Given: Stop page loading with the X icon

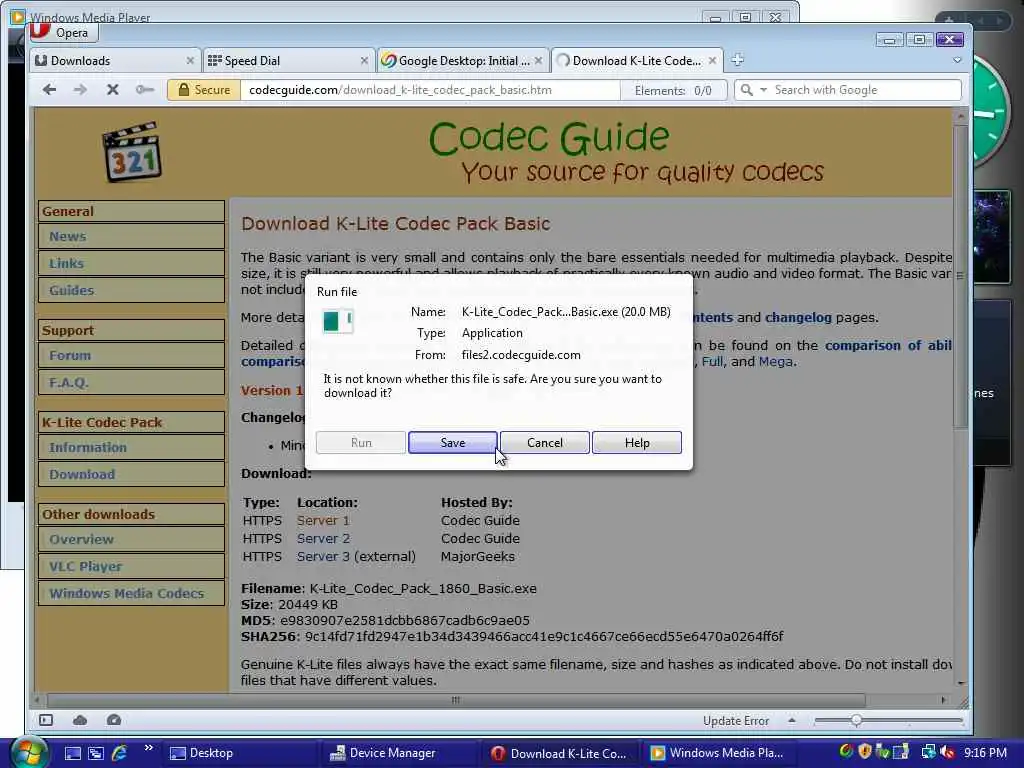Looking at the screenshot, I should pyautogui.click(x=112, y=89).
